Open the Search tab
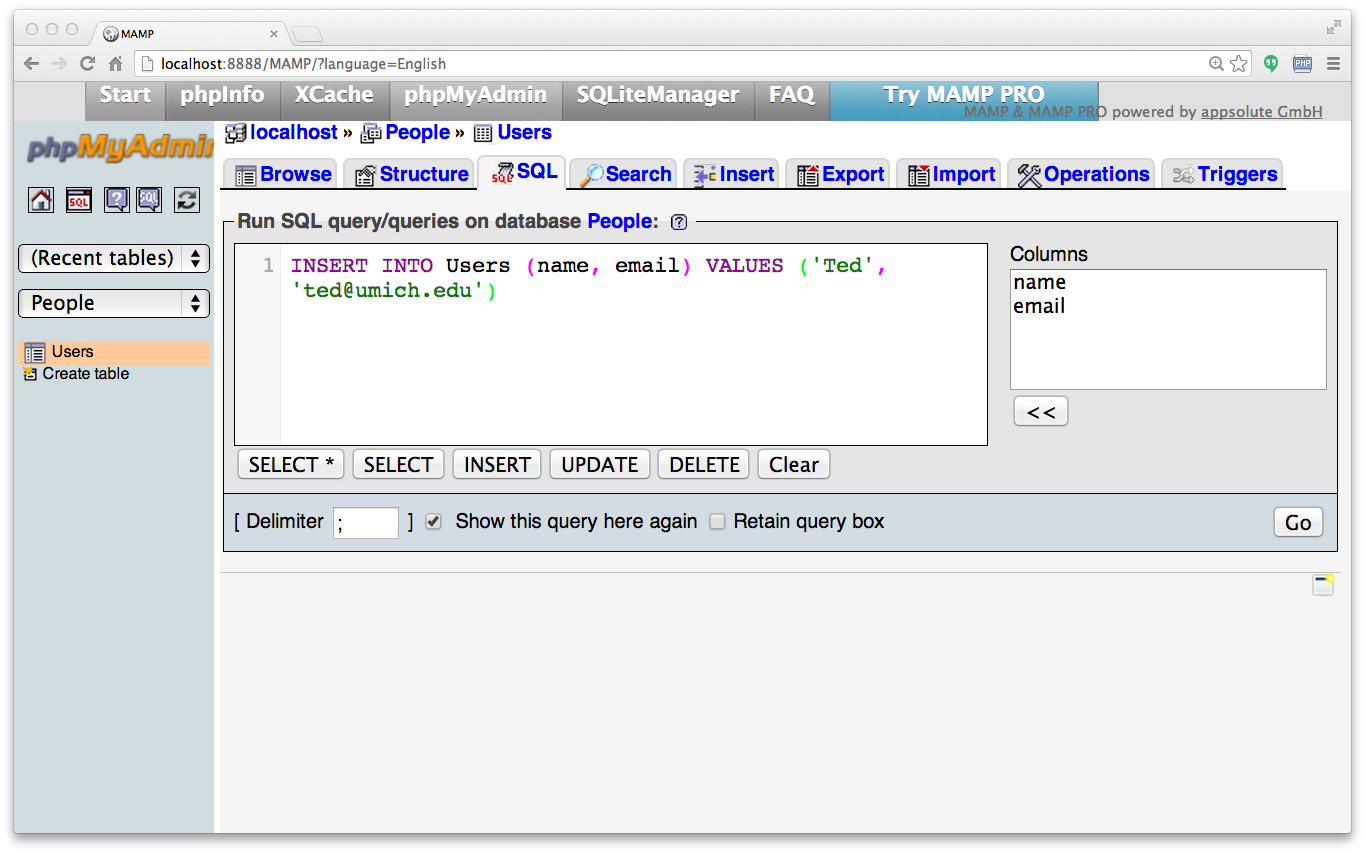Image resolution: width=1365 pixels, height=853 pixels. tap(625, 174)
